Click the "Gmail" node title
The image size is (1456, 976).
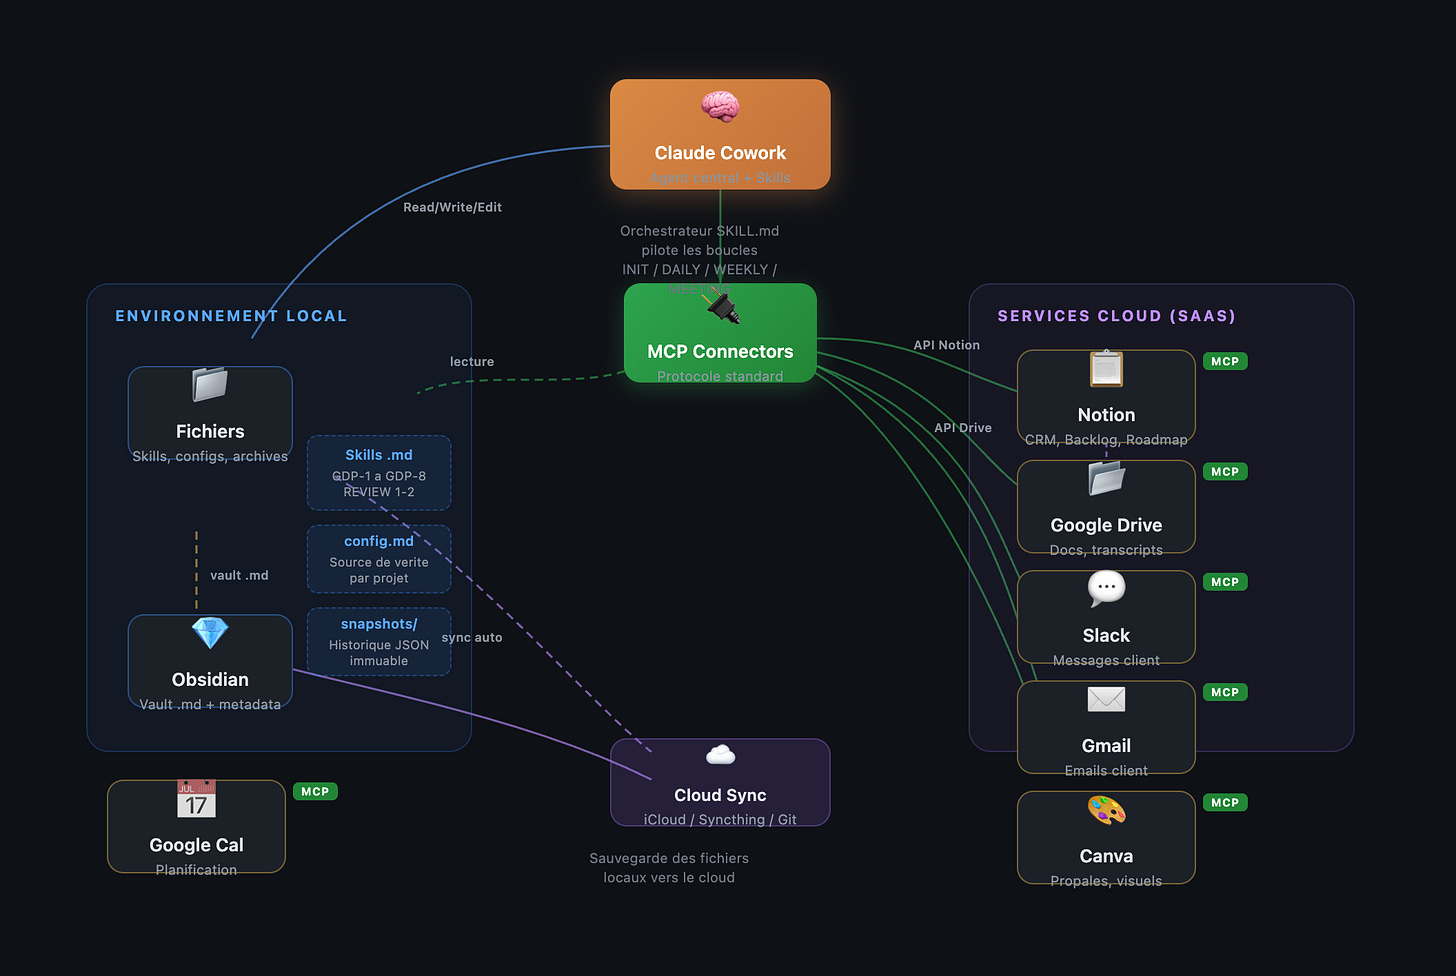[x=1106, y=746]
